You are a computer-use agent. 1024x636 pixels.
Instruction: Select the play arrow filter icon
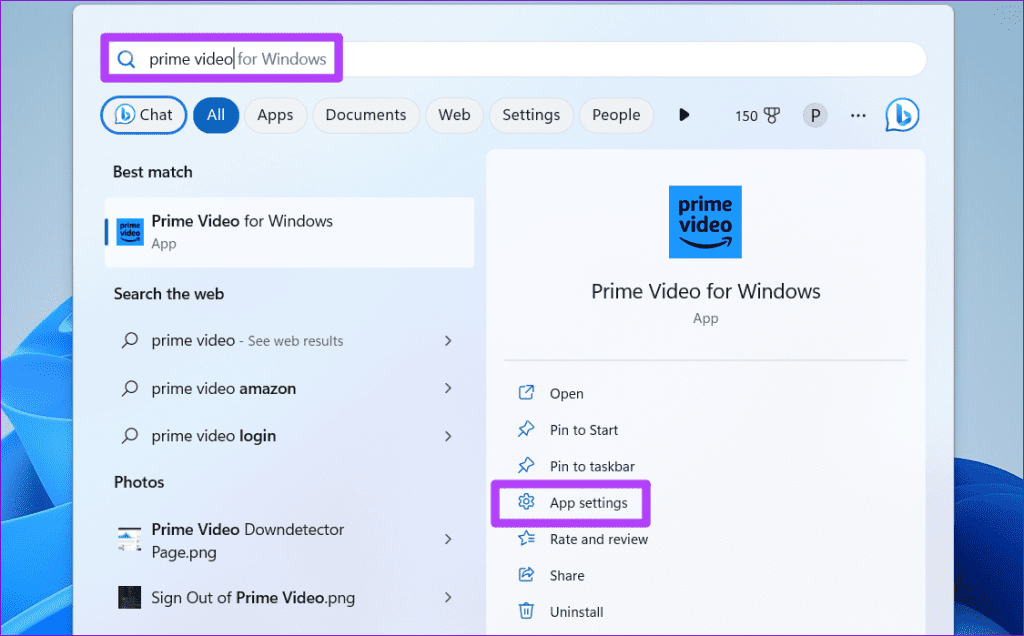coord(684,114)
